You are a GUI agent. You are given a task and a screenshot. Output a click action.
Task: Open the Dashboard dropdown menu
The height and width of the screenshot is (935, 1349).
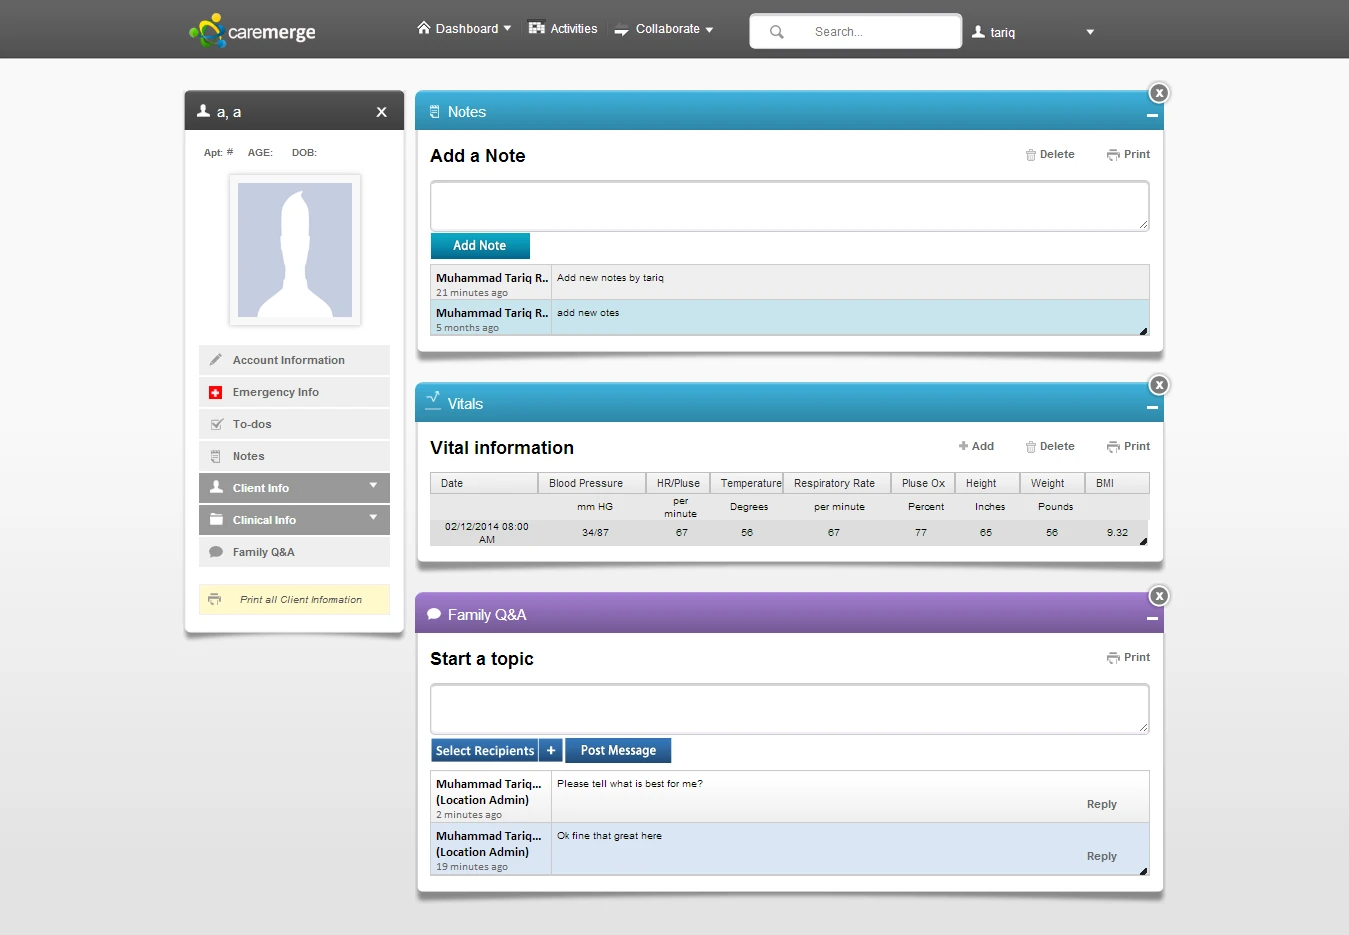pos(465,29)
